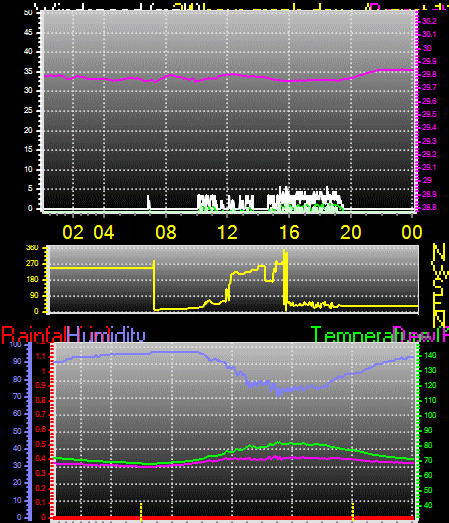Viewport: 449px width, 523px height.
Task: Click the 25 value on wind speed axis
Action: click(28, 110)
